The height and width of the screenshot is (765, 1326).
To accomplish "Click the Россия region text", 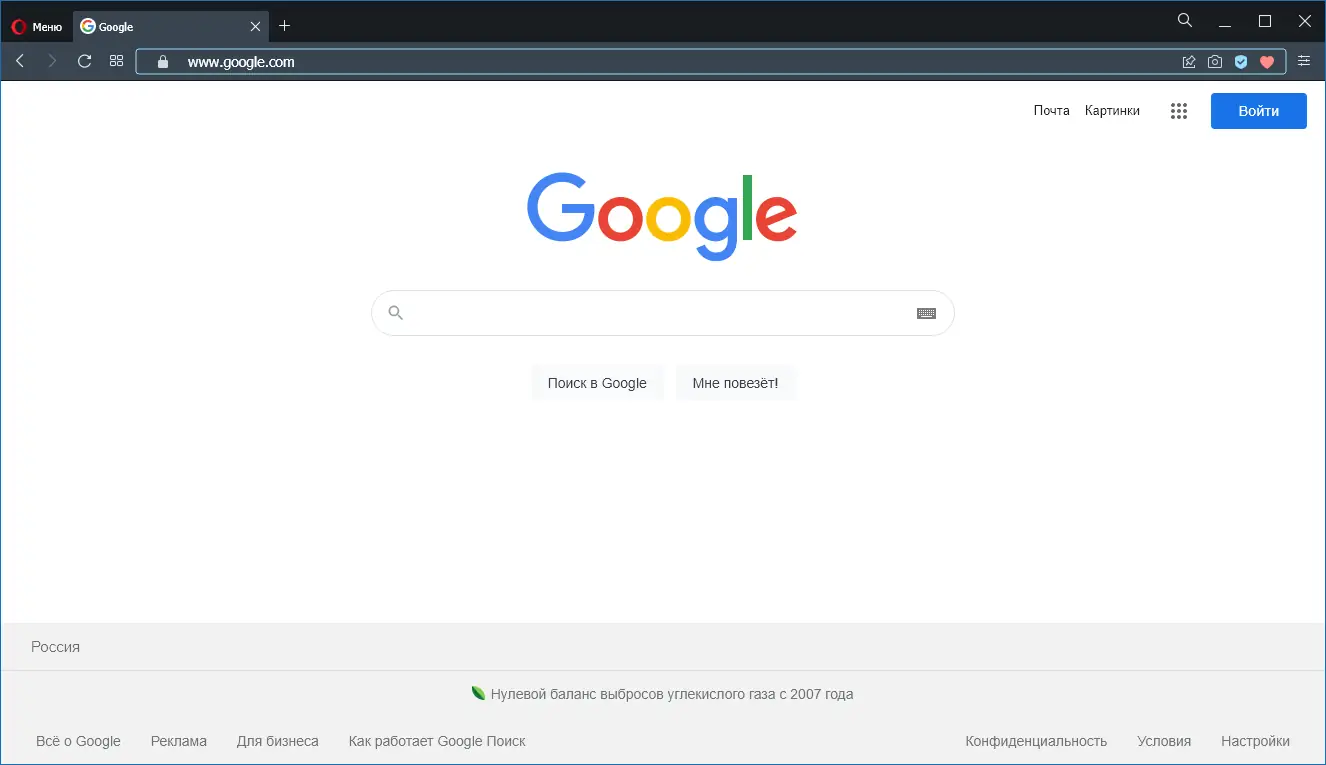I will (55, 647).
